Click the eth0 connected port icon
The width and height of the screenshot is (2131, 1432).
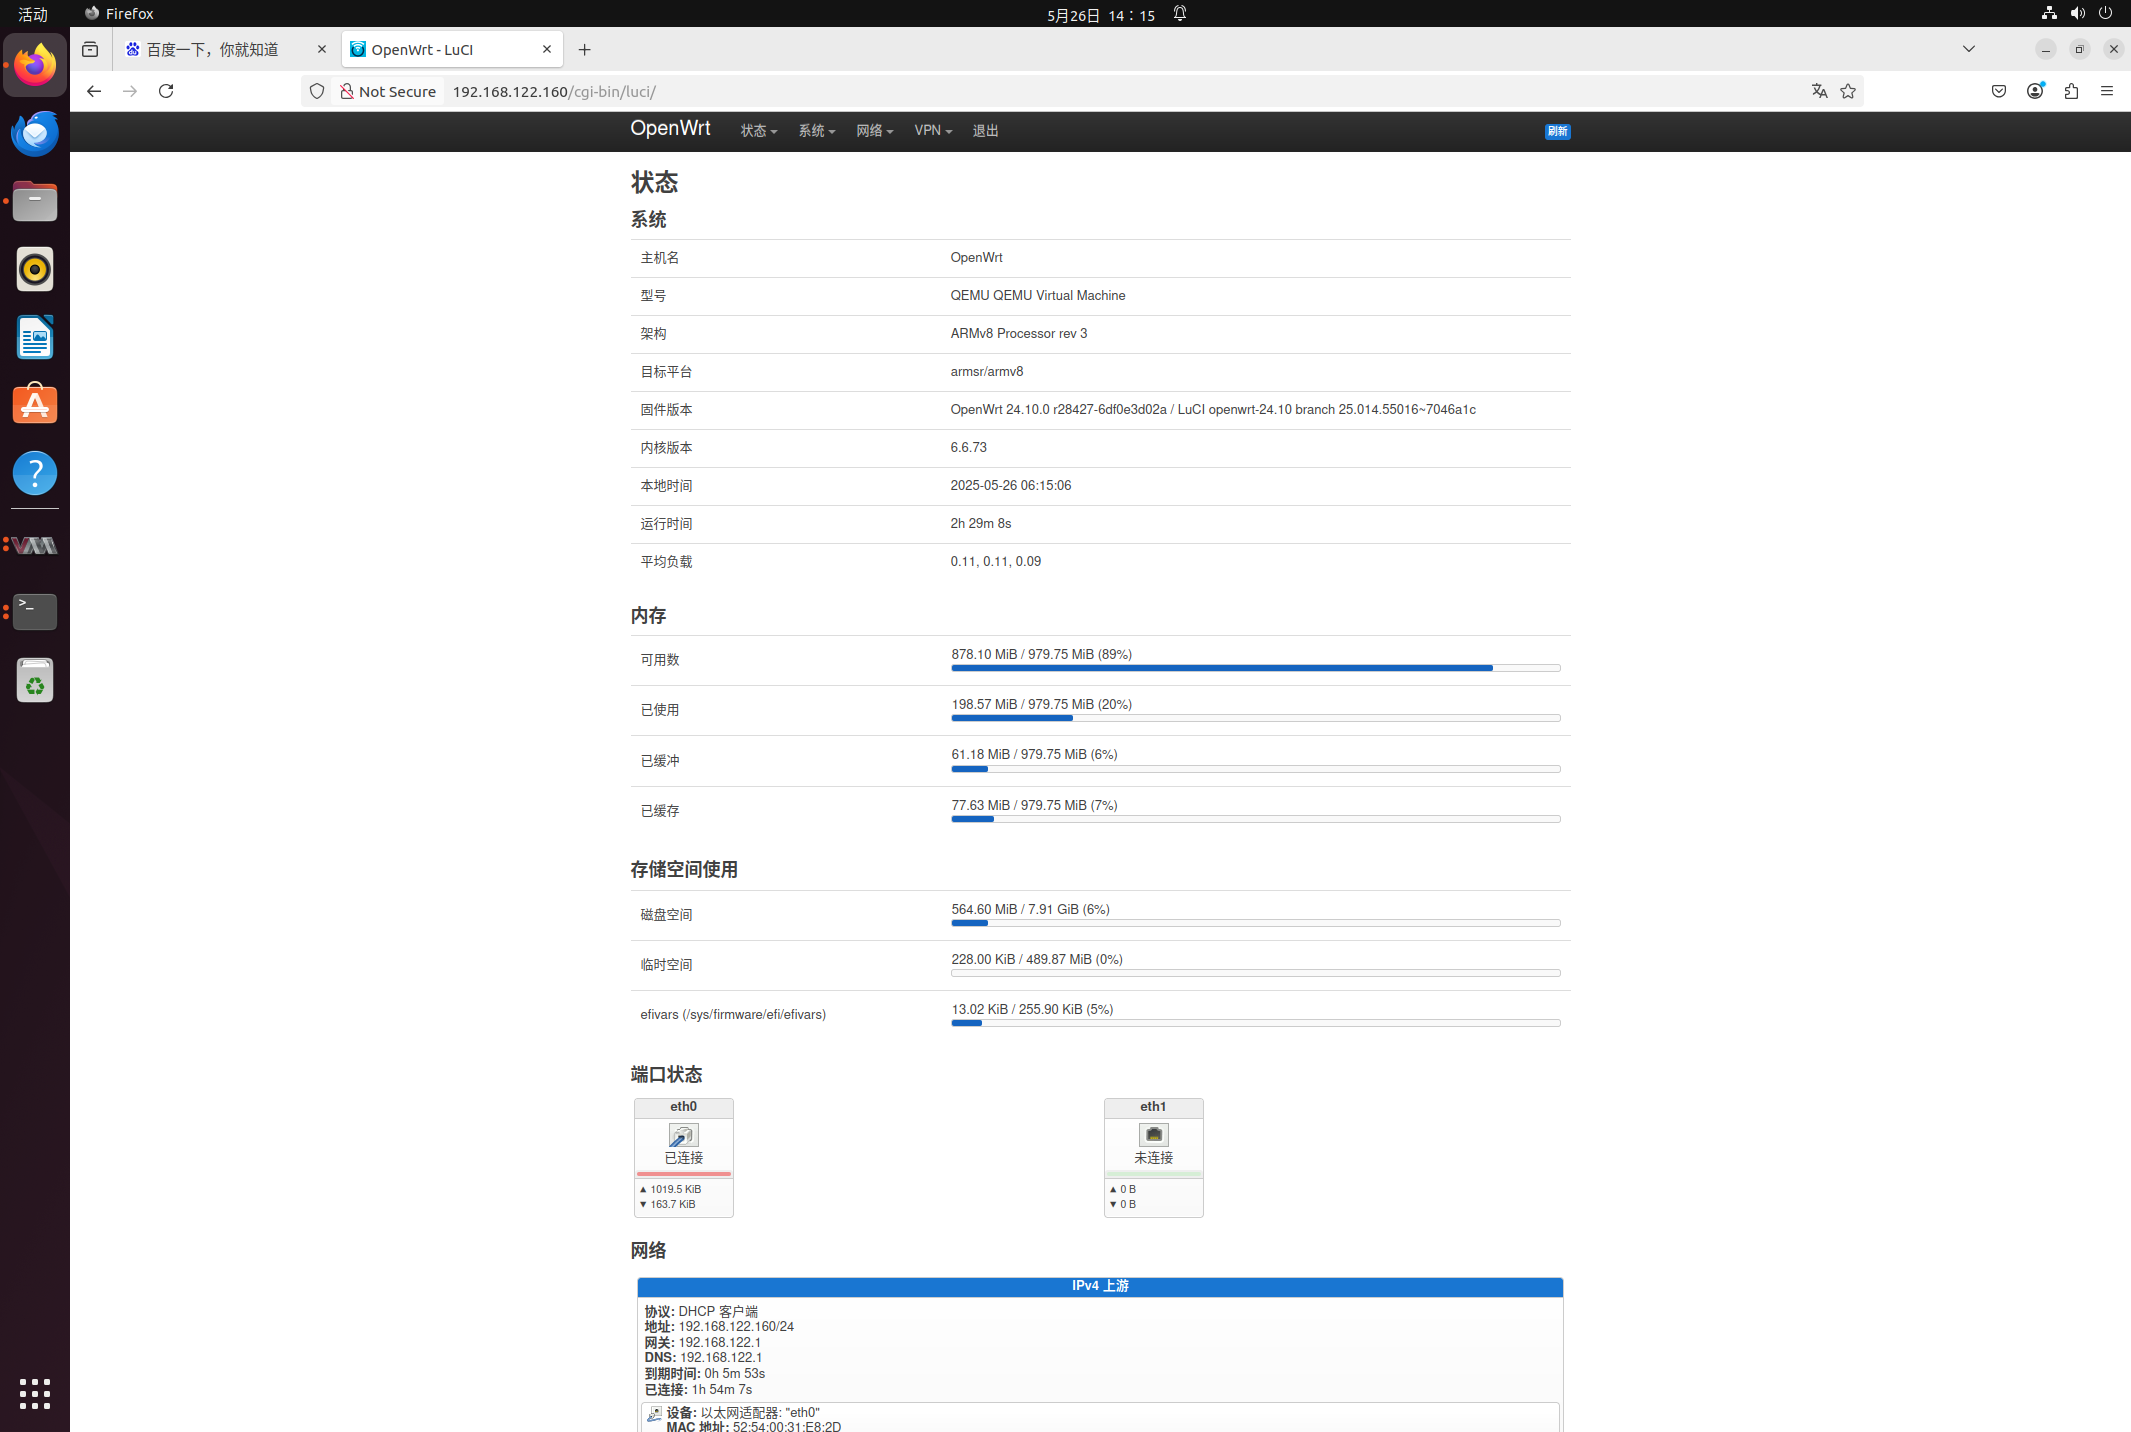tap(683, 1135)
